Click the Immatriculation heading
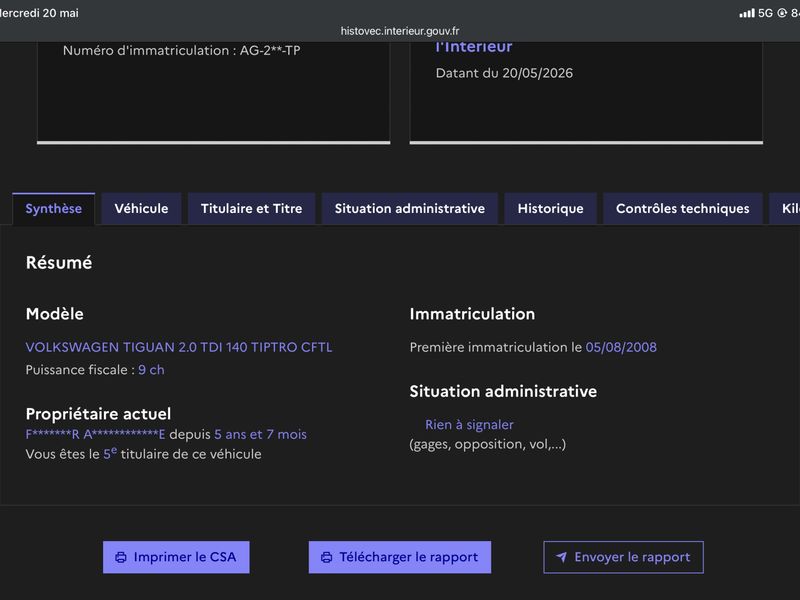This screenshot has height=600, width=800. coord(472,314)
